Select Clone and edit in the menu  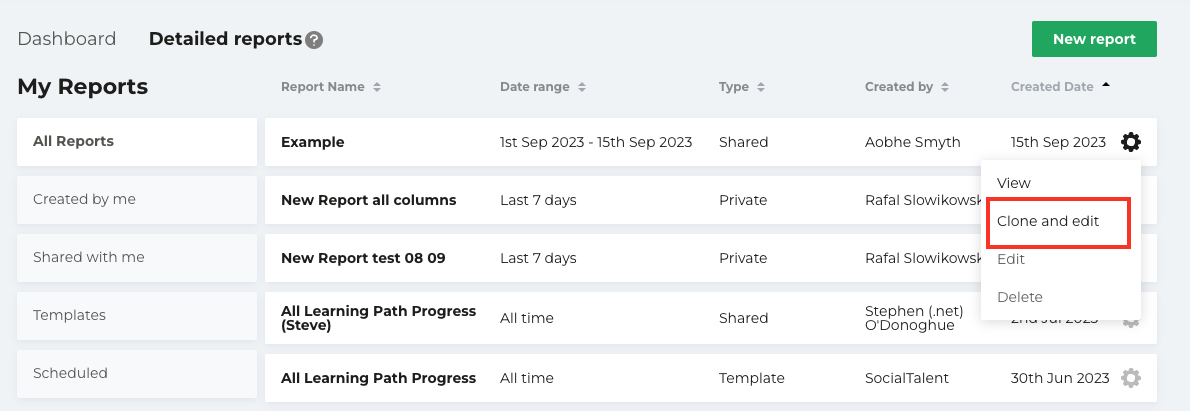pyautogui.click(x=1047, y=221)
